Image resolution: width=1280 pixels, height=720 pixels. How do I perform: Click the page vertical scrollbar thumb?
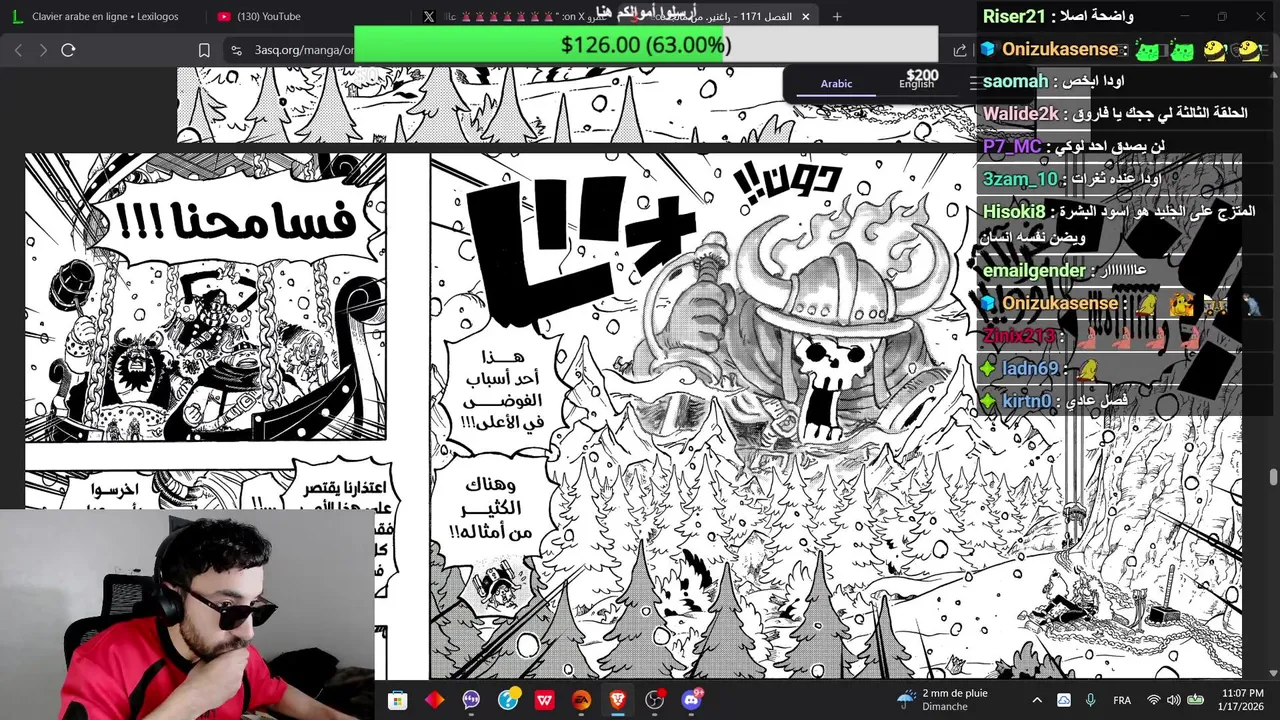click(1273, 478)
